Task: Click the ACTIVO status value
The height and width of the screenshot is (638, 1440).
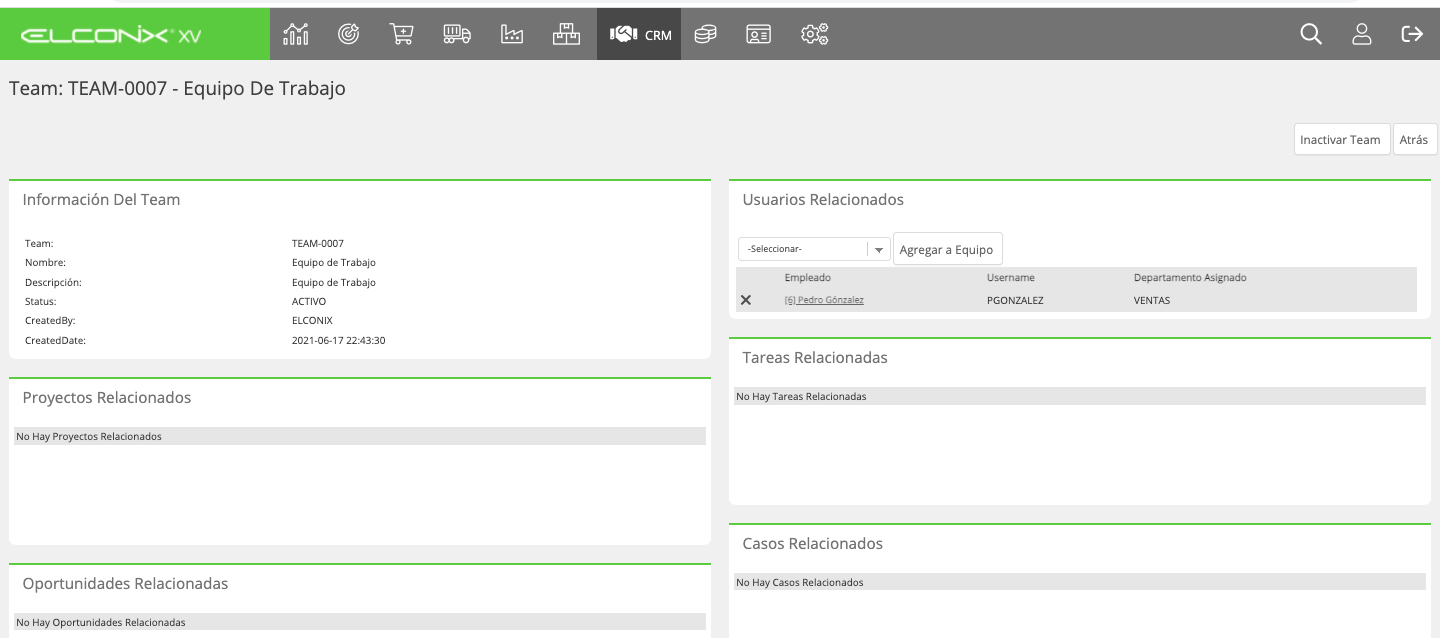Action: (x=309, y=301)
